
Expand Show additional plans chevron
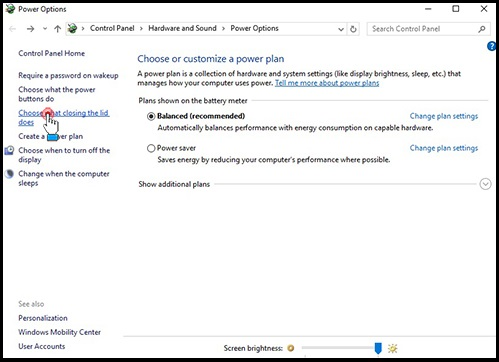pyautogui.click(x=485, y=184)
